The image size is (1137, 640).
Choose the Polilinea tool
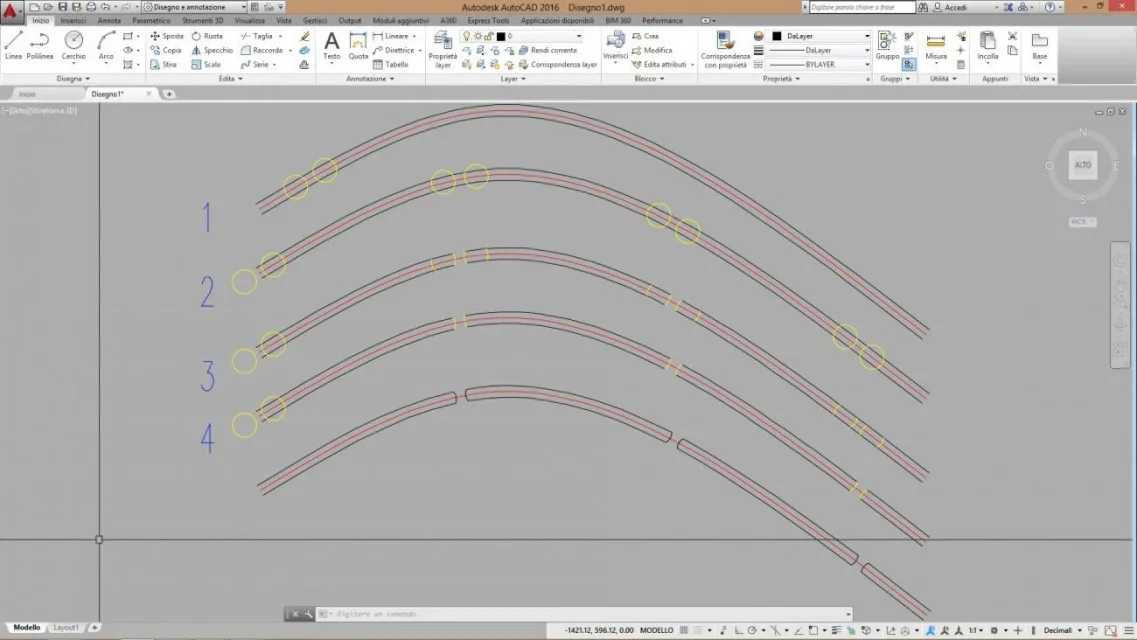[40, 45]
